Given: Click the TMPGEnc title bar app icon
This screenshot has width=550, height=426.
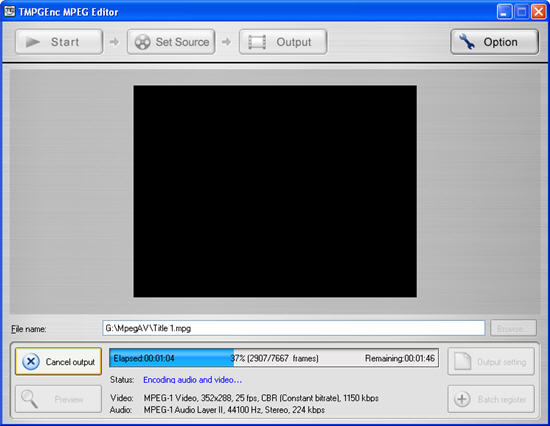Looking at the screenshot, I should coord(9,12).
